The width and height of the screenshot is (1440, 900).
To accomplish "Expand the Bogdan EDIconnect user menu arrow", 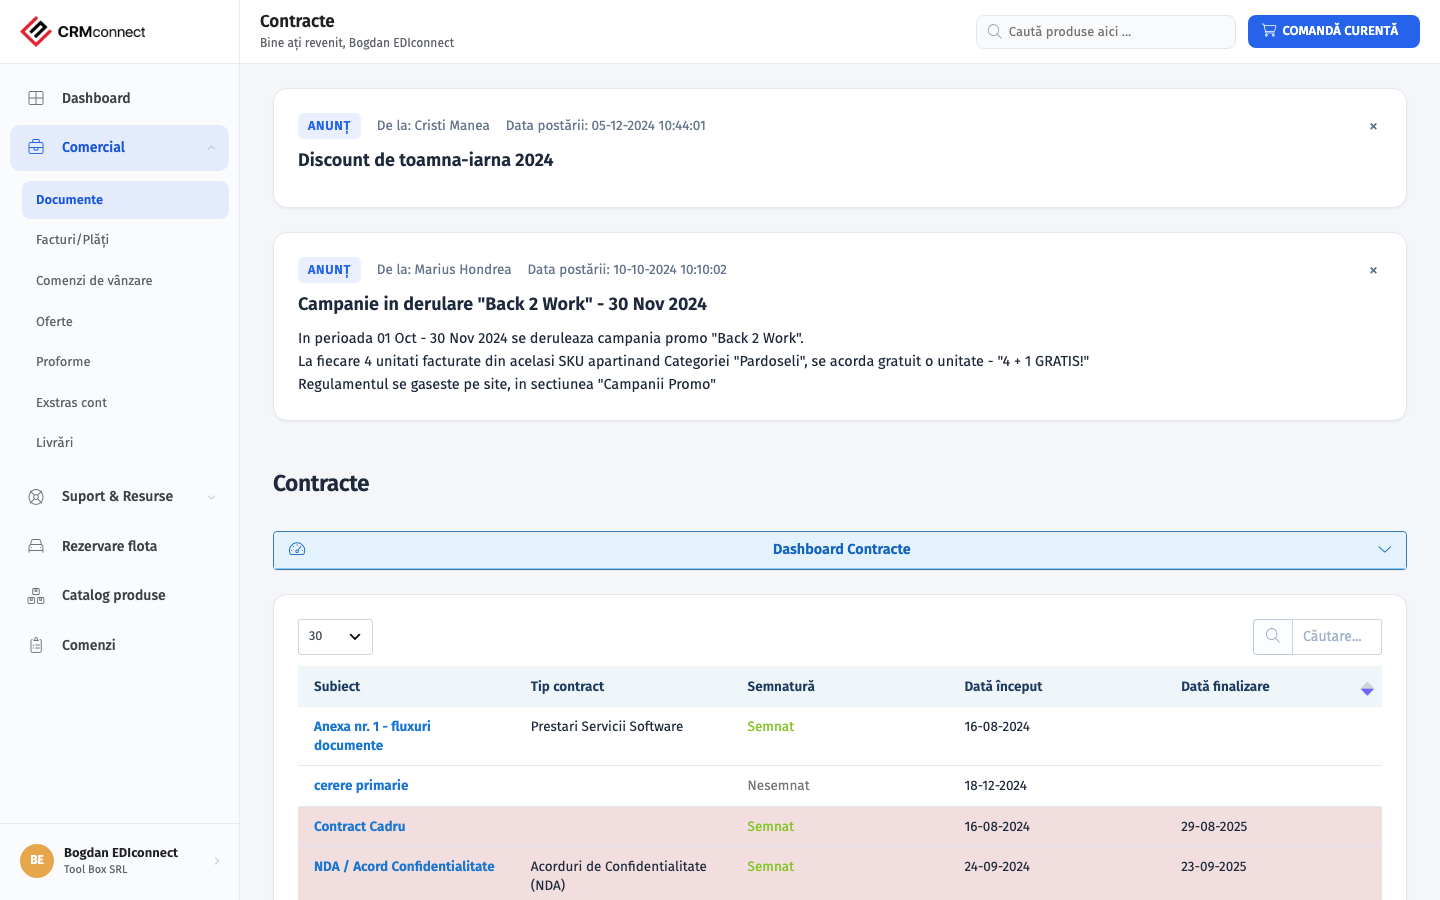I will 216,861.
